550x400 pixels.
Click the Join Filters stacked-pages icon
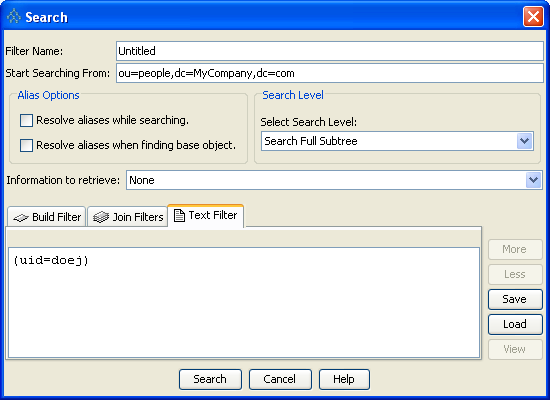point(101,217)
